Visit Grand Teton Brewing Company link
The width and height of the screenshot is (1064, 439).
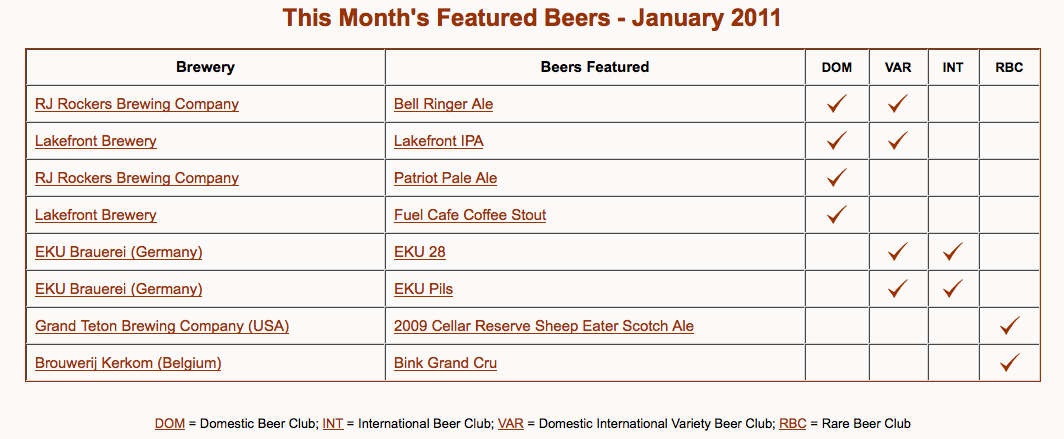tap(162, 326)
